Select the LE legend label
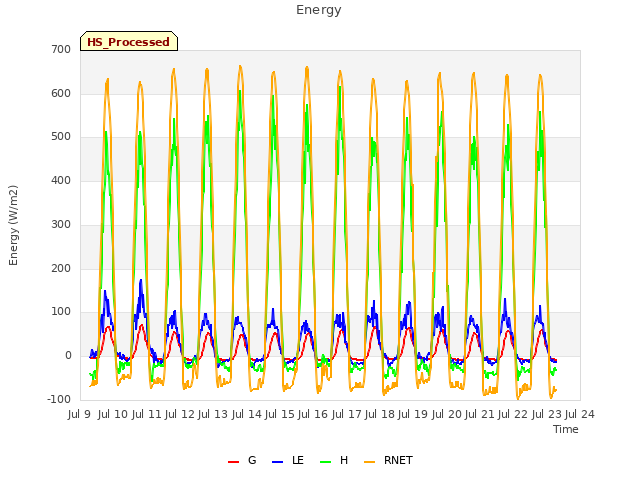This screenshot has width=640, height=480. pyautogui.click(x=298, y=460)
